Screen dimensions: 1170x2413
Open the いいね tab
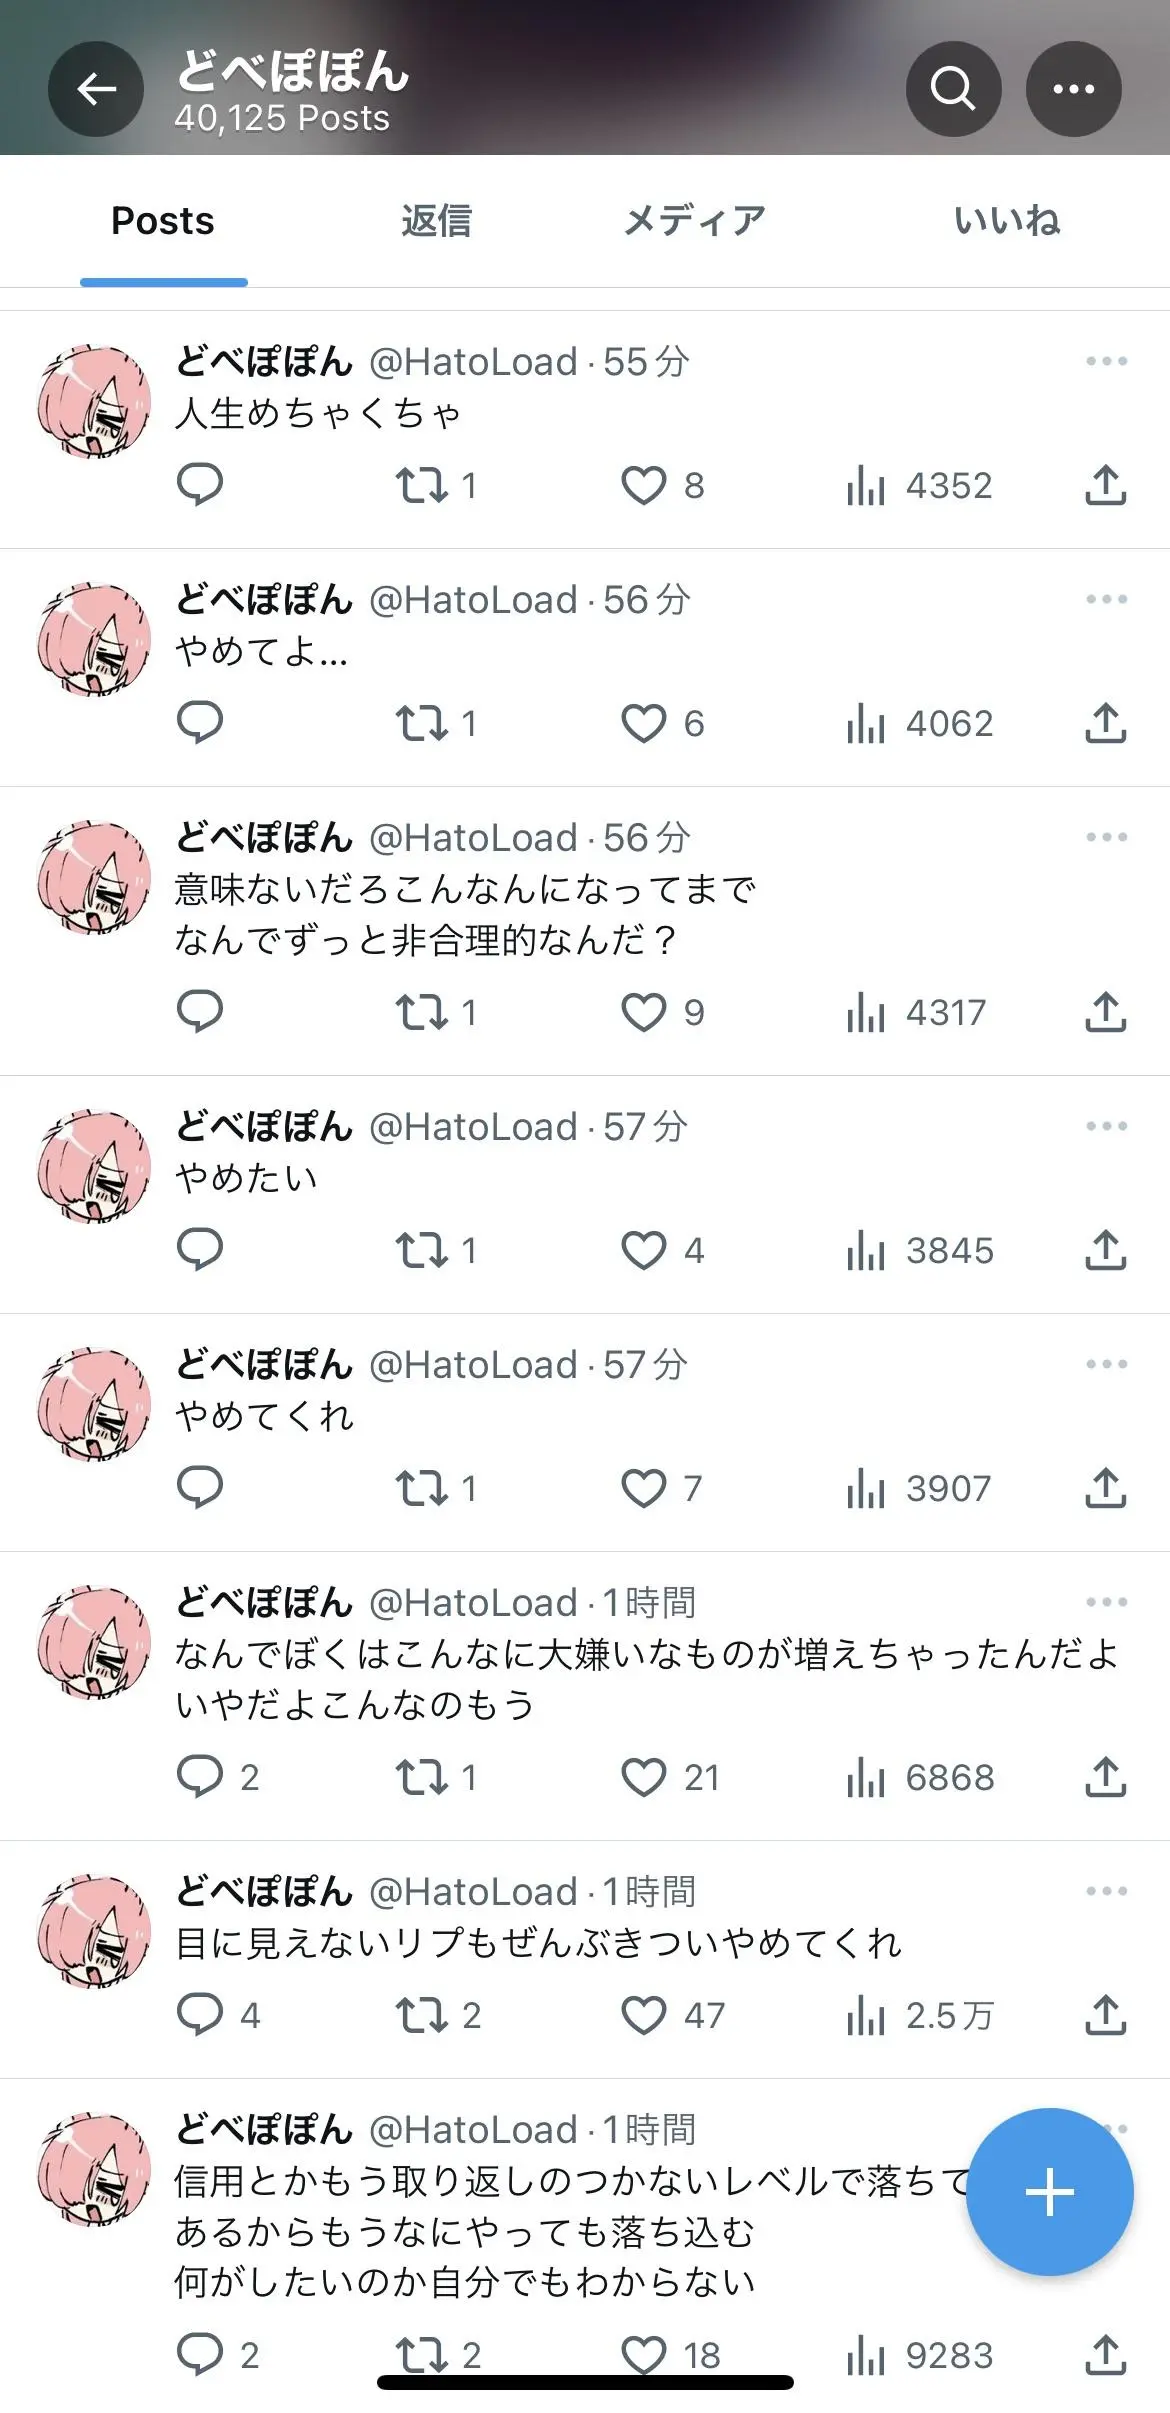pos(1007,220)
